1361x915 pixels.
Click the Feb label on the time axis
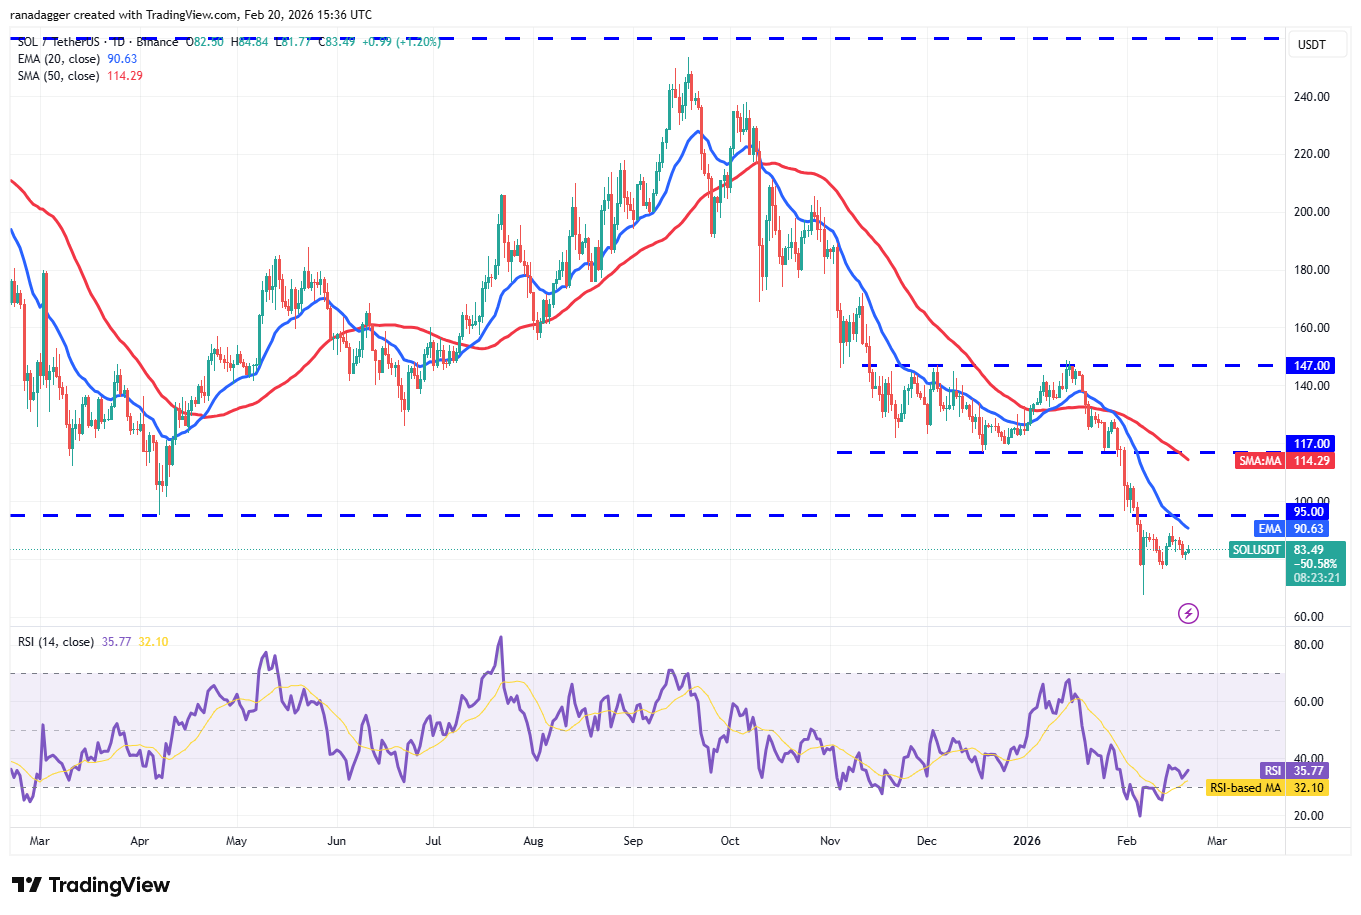pos(1128,841)
